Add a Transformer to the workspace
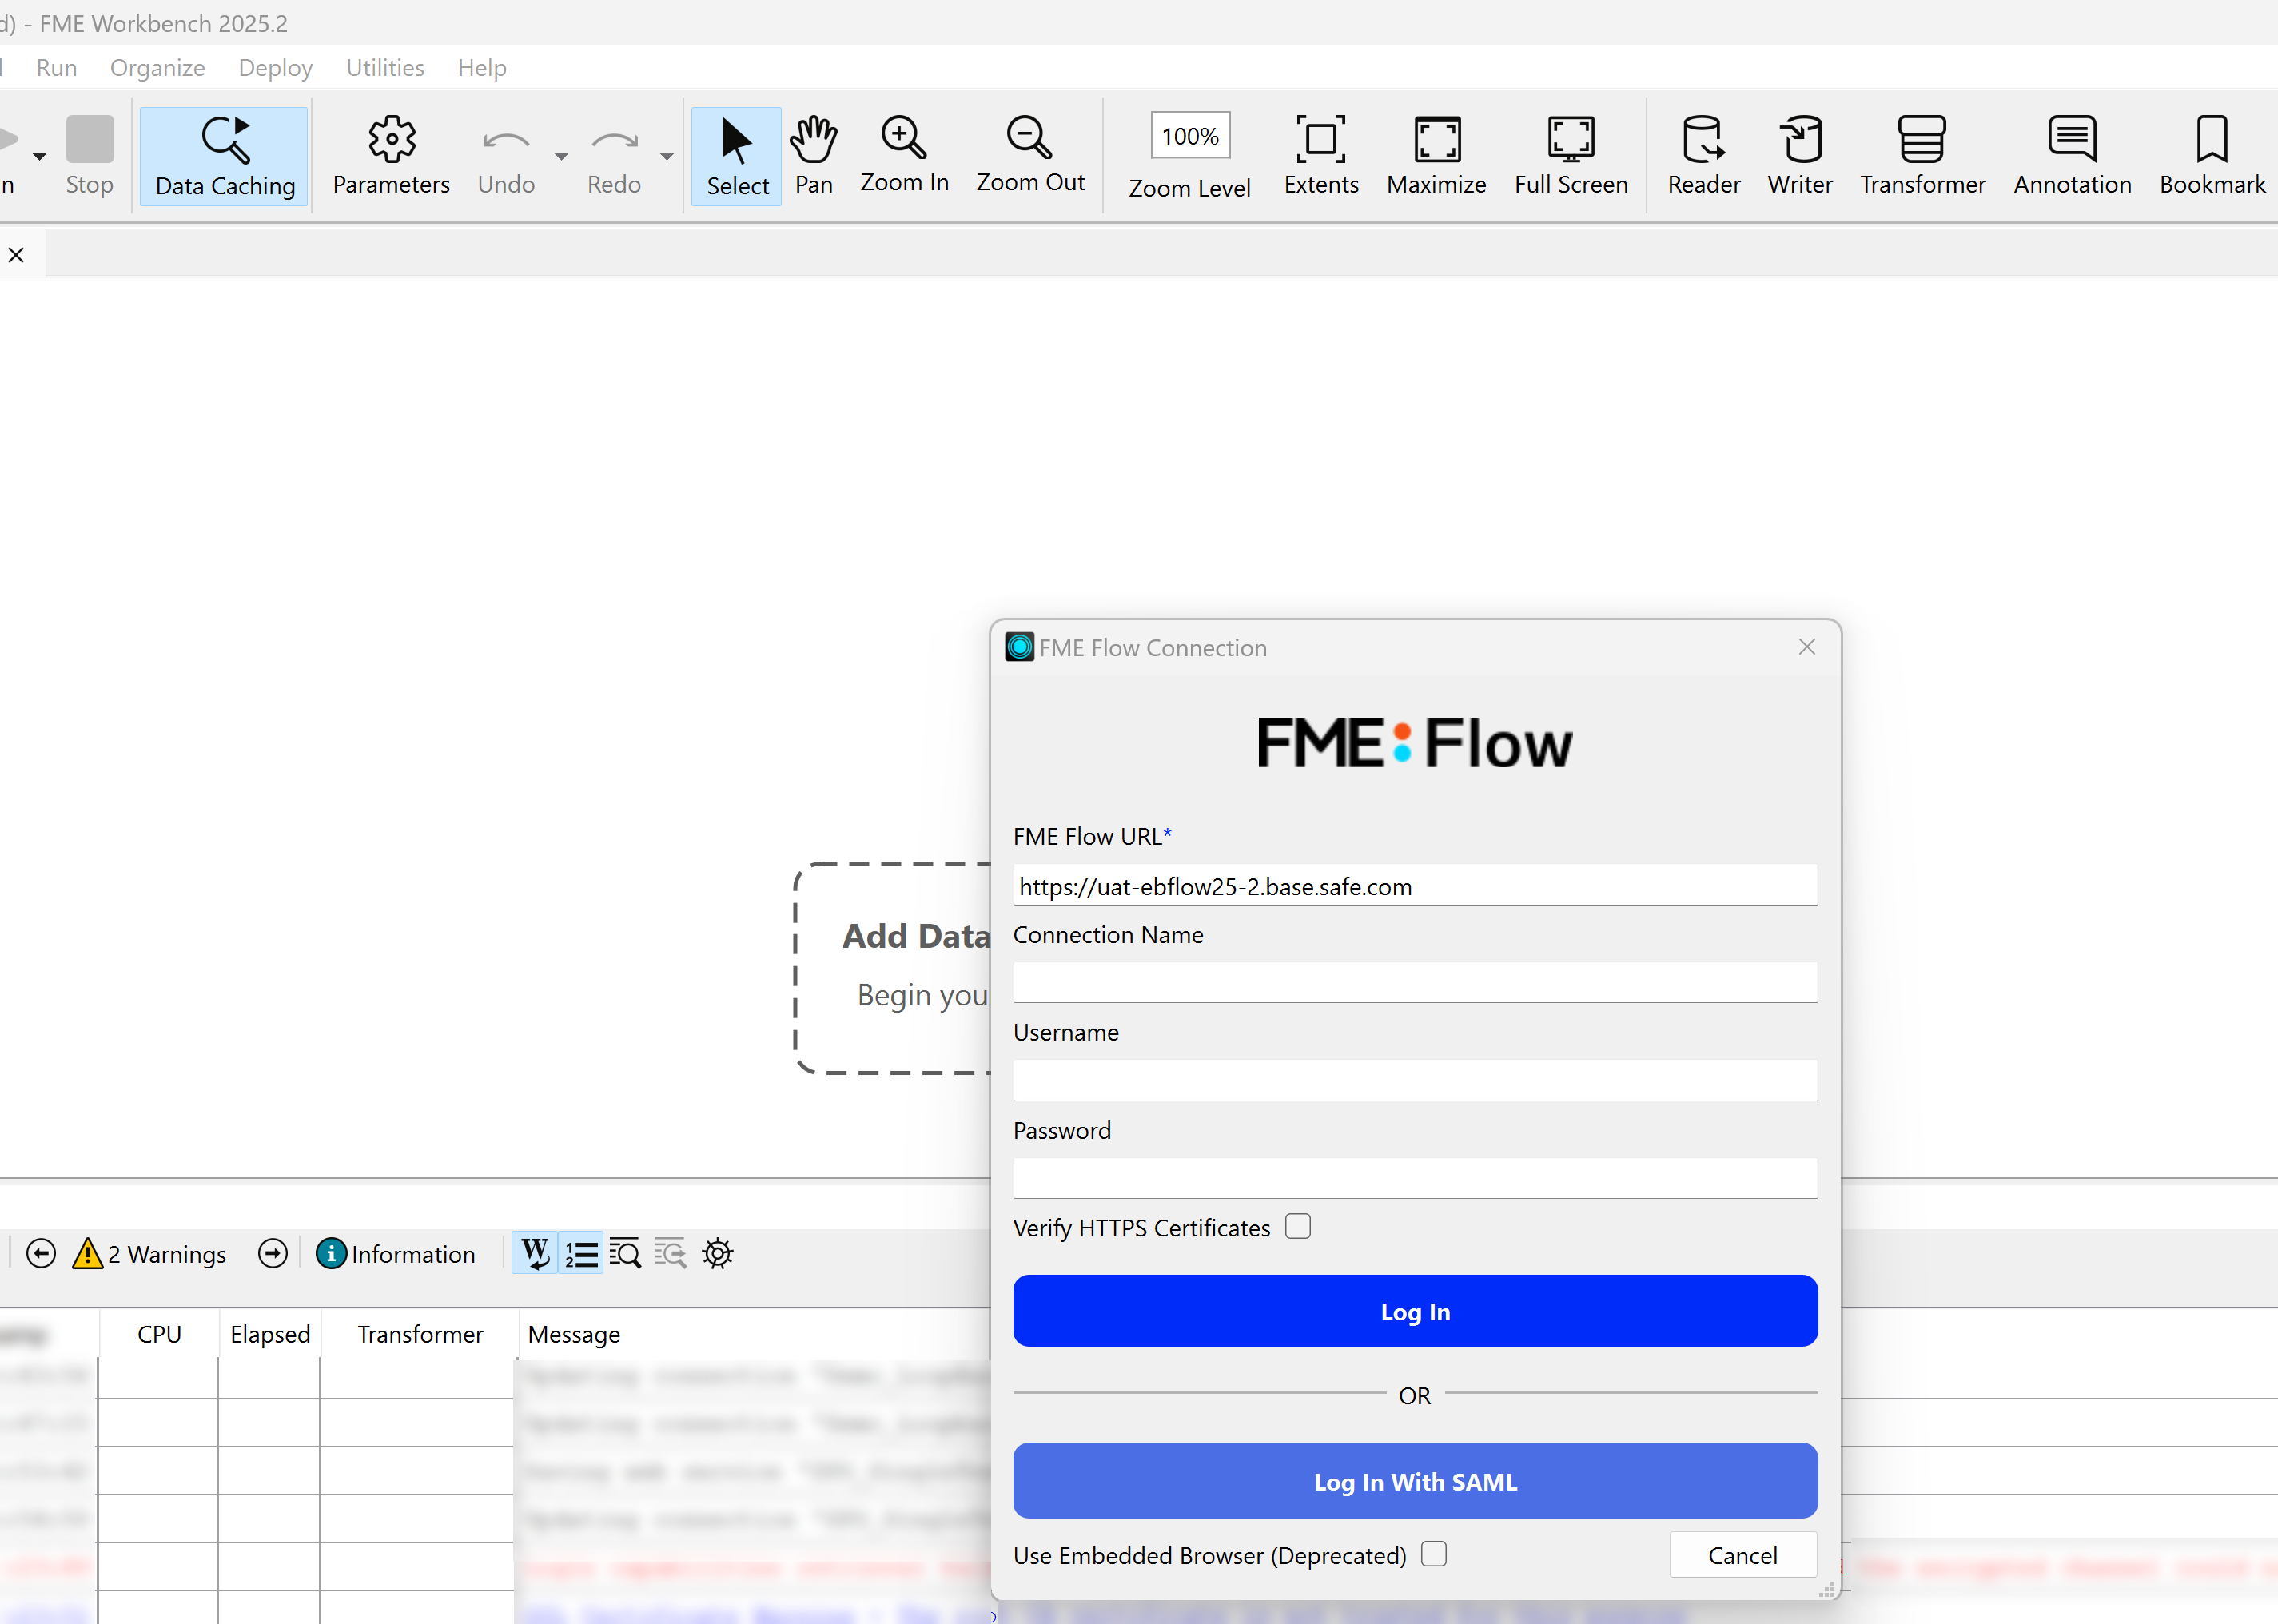 [x=1922, y=155]
